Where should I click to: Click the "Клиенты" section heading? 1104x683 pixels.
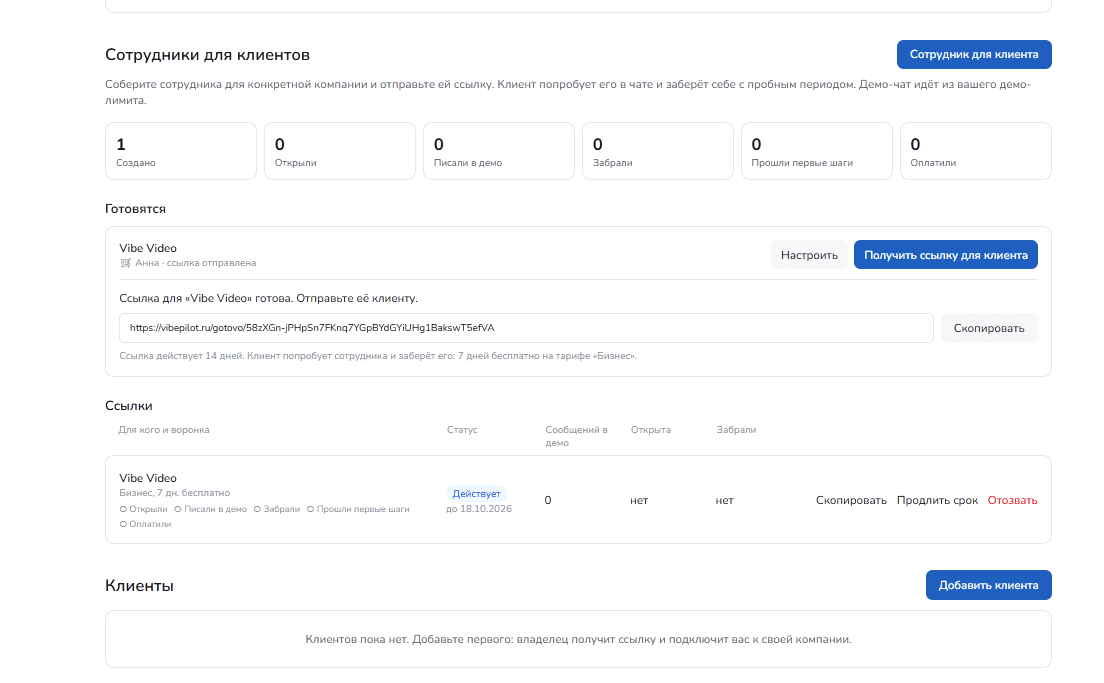click(x=139, y=586)
